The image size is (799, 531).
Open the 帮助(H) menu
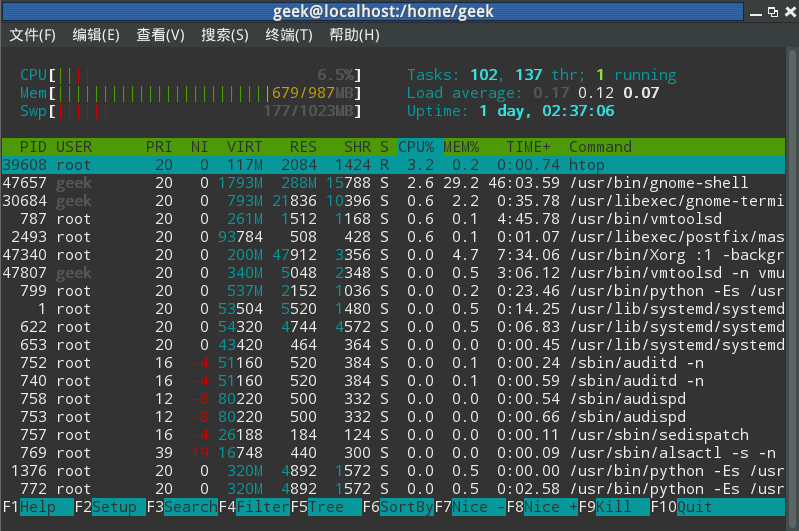click(354, 35)
